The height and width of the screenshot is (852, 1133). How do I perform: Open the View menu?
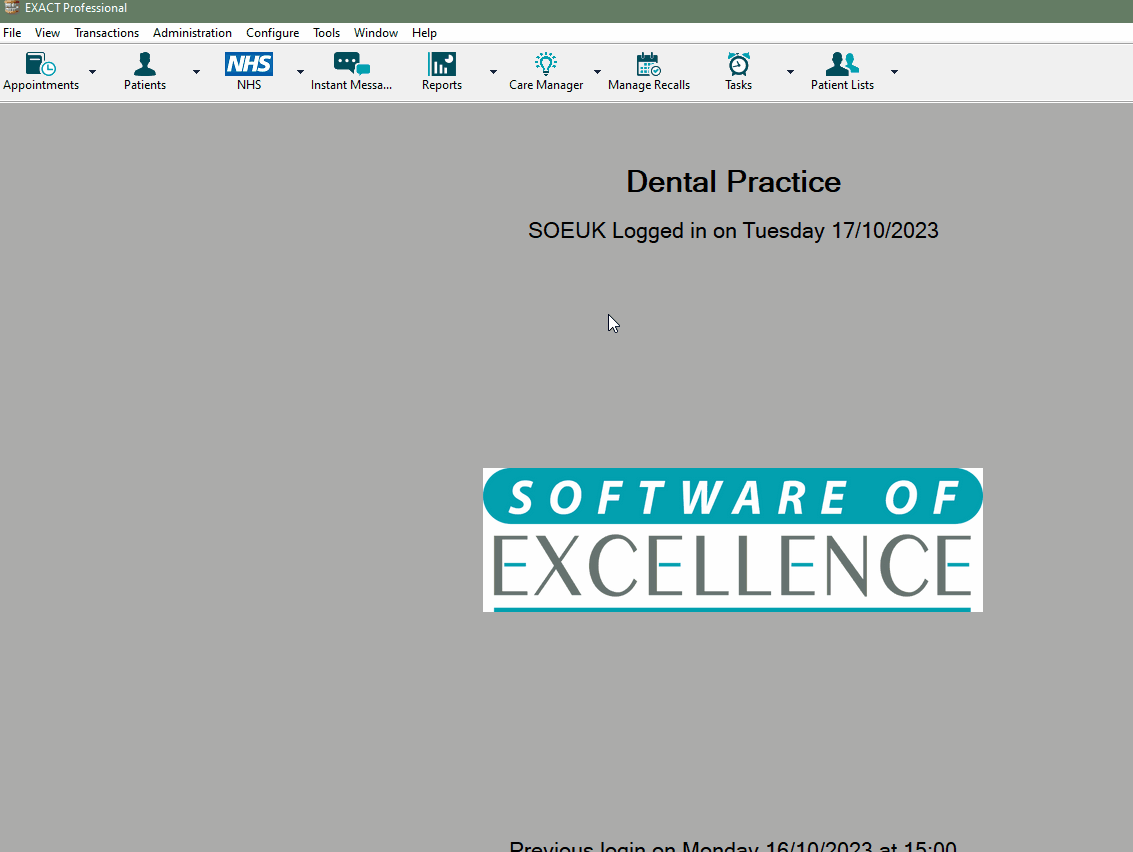pos(48,33)
